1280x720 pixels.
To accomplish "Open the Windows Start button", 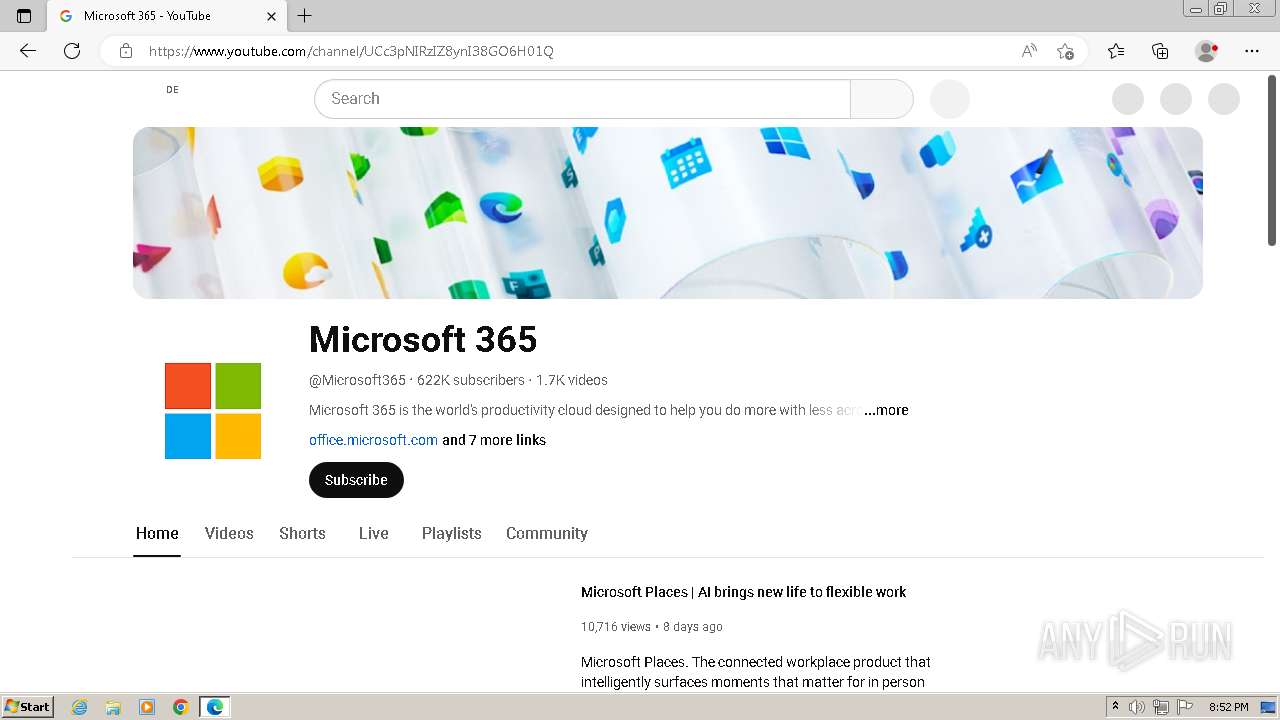I will click(x=28, y=707).
